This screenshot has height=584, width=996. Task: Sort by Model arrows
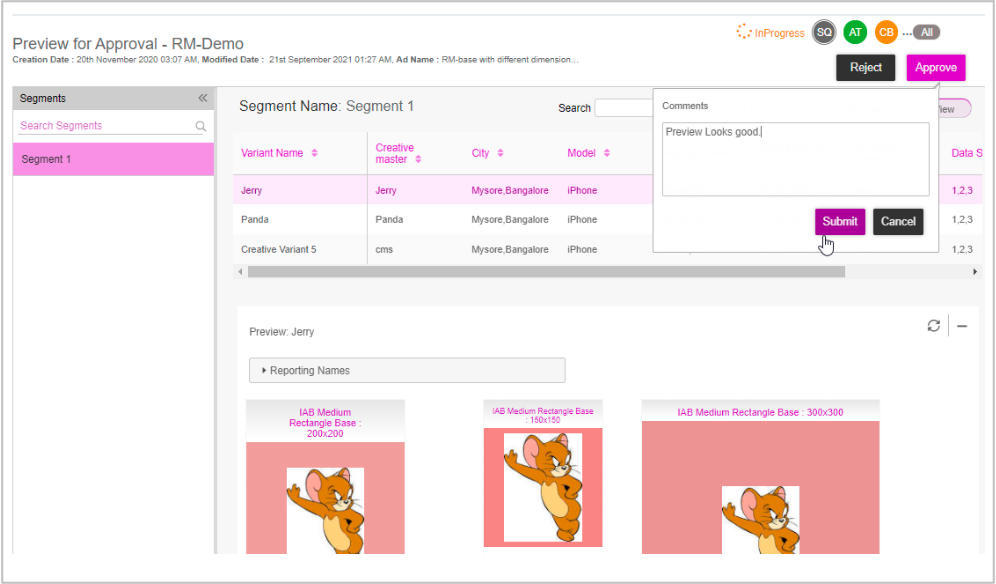[607, 153]
